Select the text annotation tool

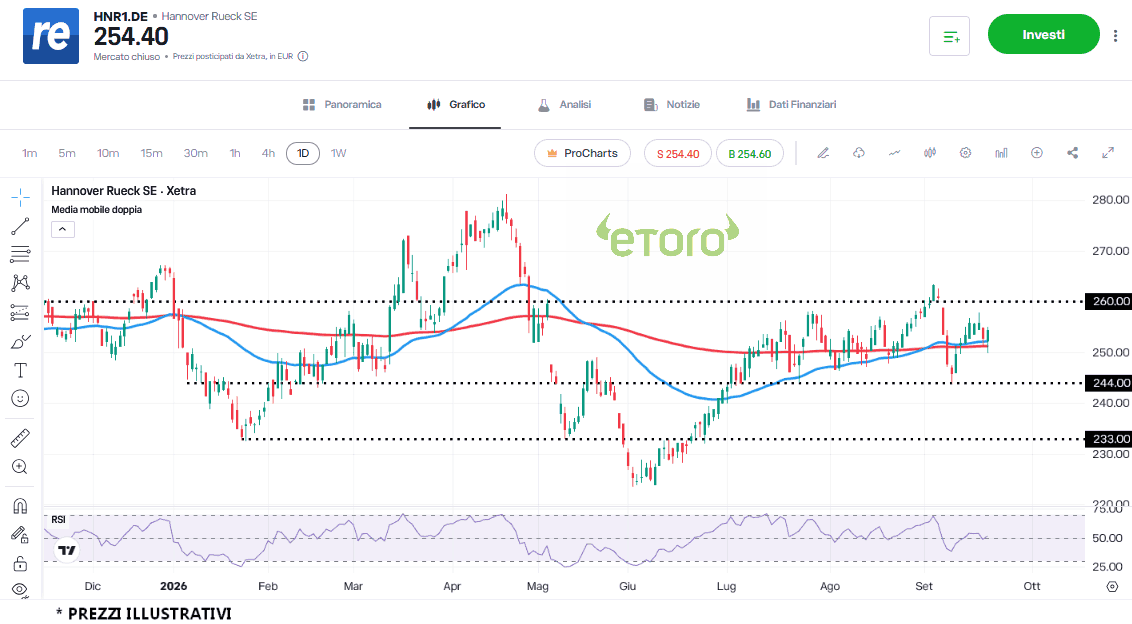pyautogui.click(x=20, y=370)
